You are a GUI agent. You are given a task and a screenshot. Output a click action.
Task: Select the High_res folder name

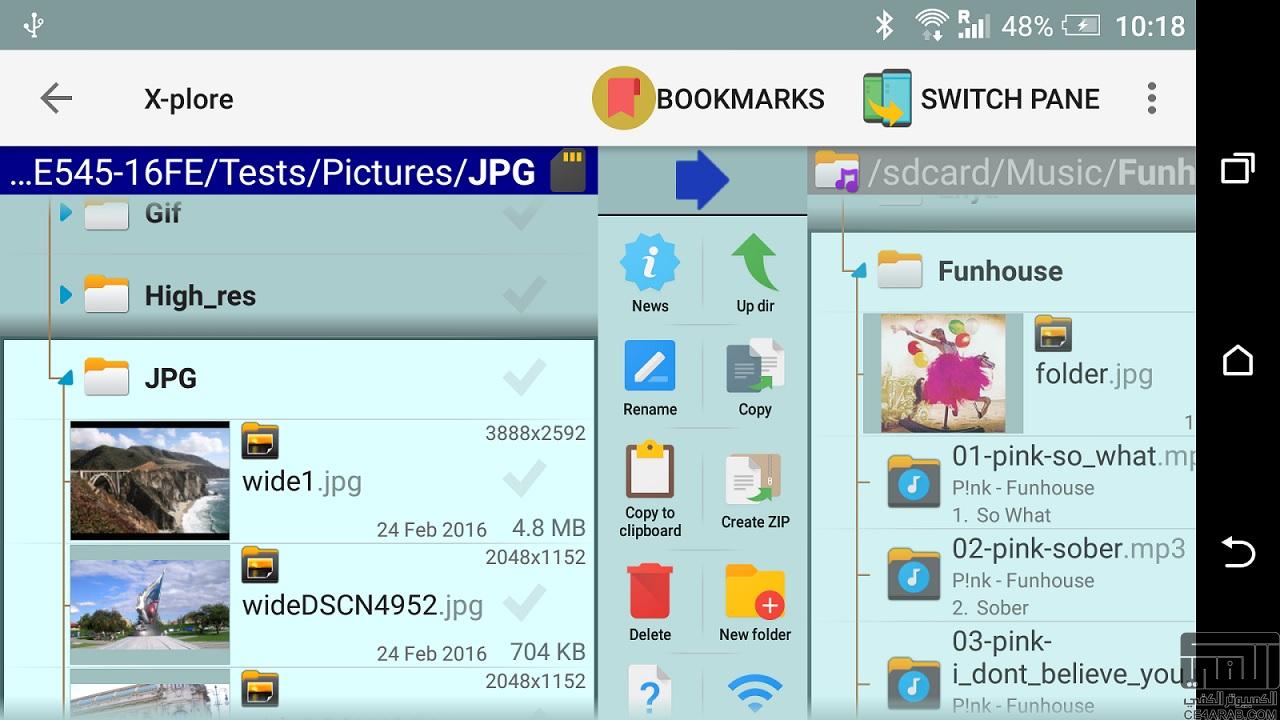[x=200, y=296]
